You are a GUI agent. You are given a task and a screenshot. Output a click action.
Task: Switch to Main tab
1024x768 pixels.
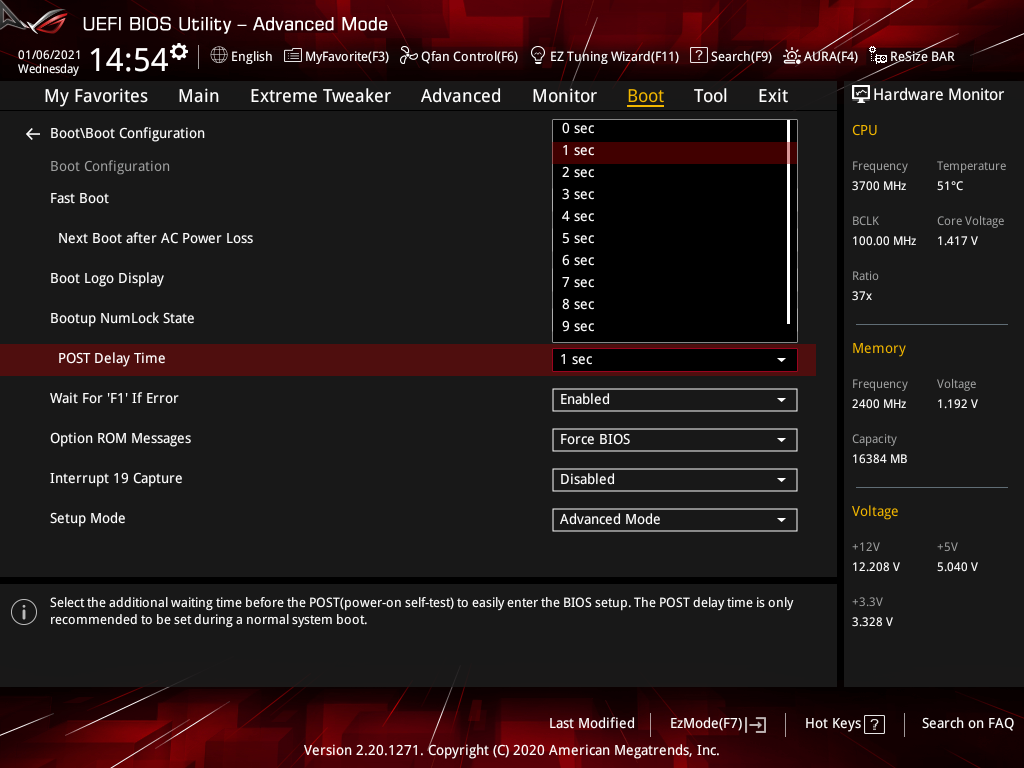point(199,96)
